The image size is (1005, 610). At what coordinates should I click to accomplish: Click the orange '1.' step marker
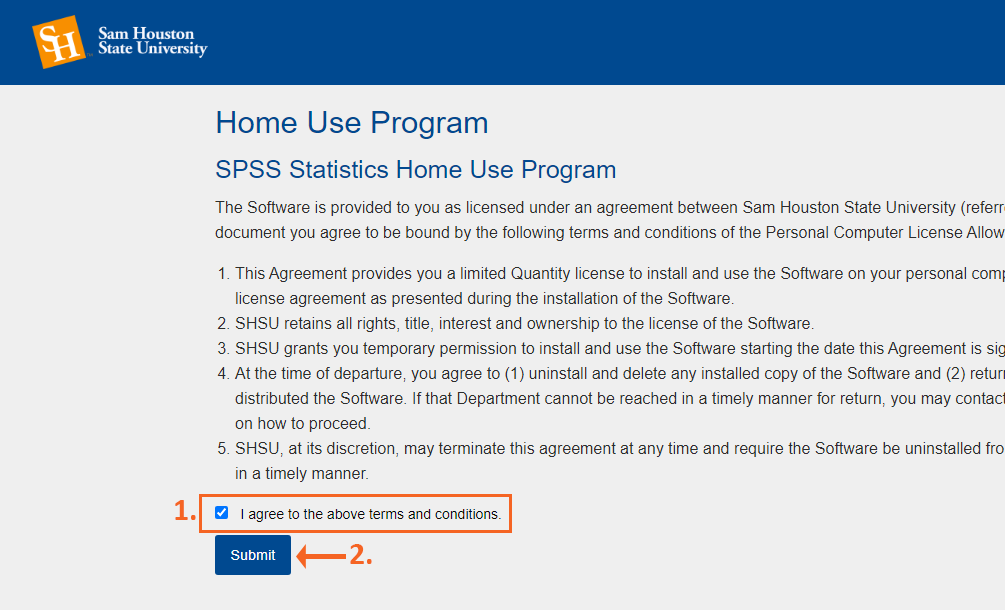(x=185, y=511)
